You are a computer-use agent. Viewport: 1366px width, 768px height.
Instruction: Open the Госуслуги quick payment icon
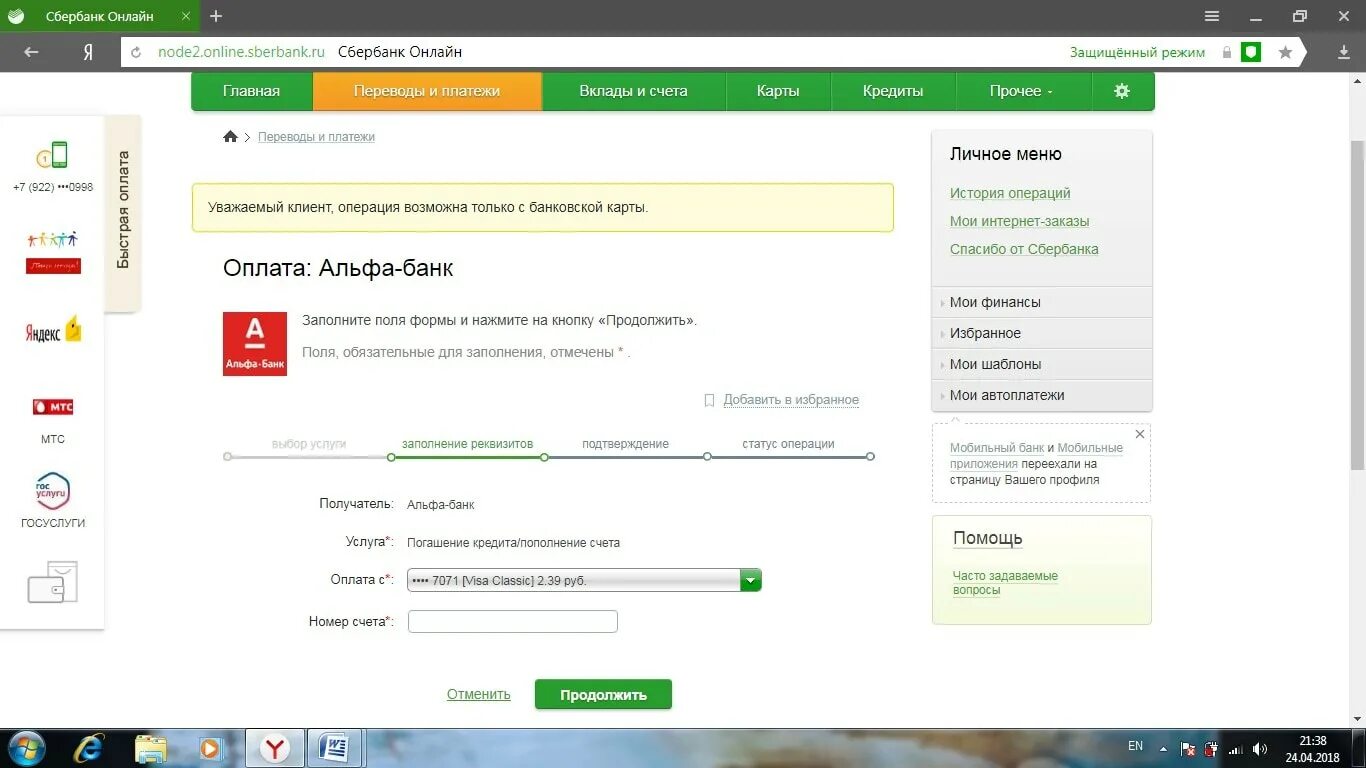(52, 491)
